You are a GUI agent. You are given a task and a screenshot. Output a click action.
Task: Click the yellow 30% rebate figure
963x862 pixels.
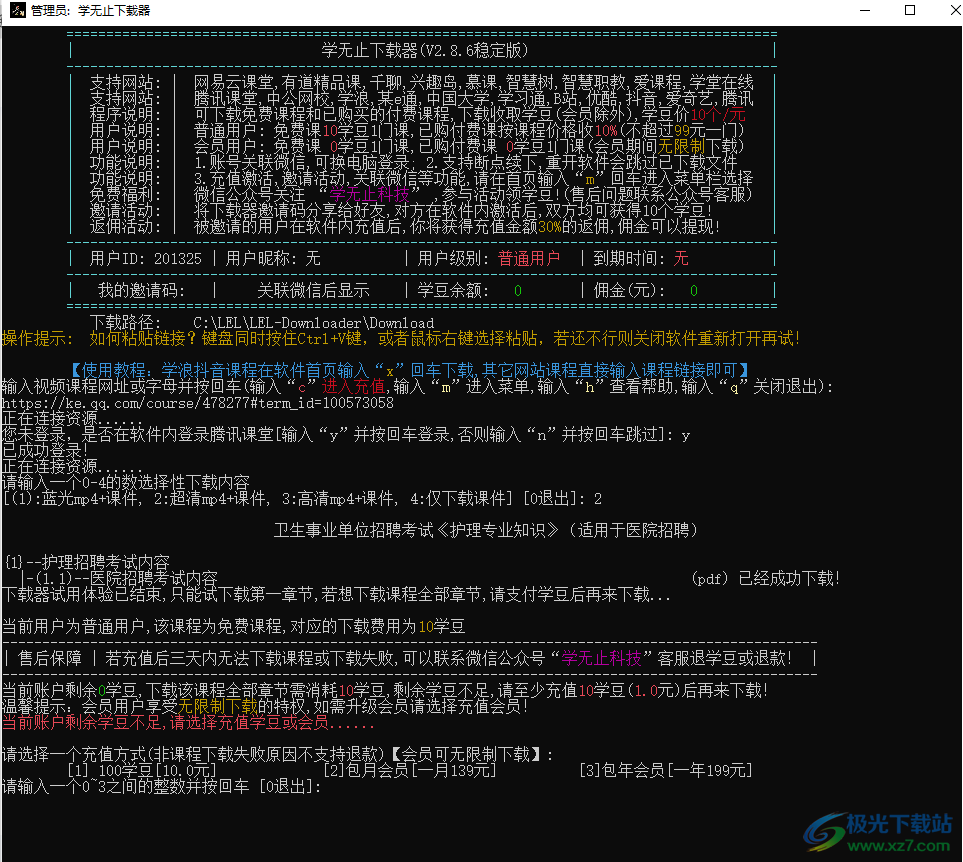(x=550, y=227)
